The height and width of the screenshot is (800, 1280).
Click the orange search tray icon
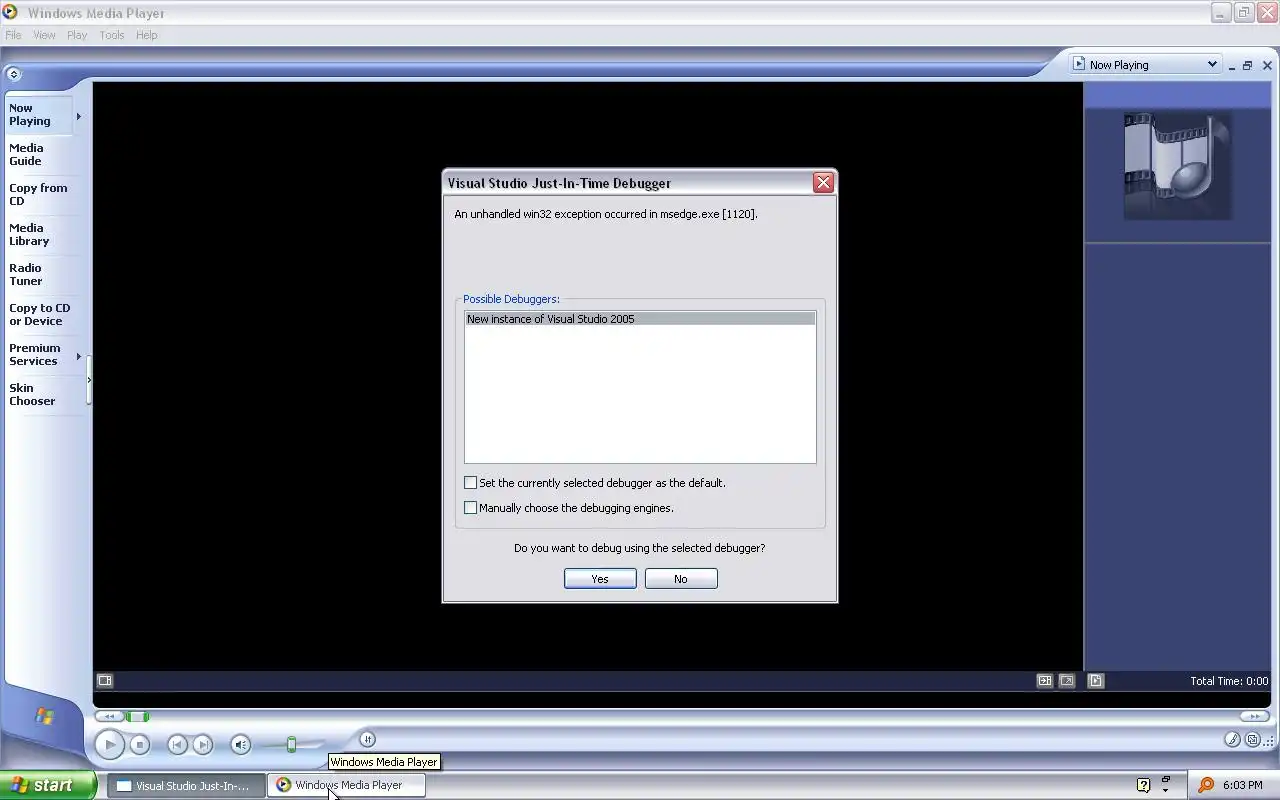(x=1206, y=785)
